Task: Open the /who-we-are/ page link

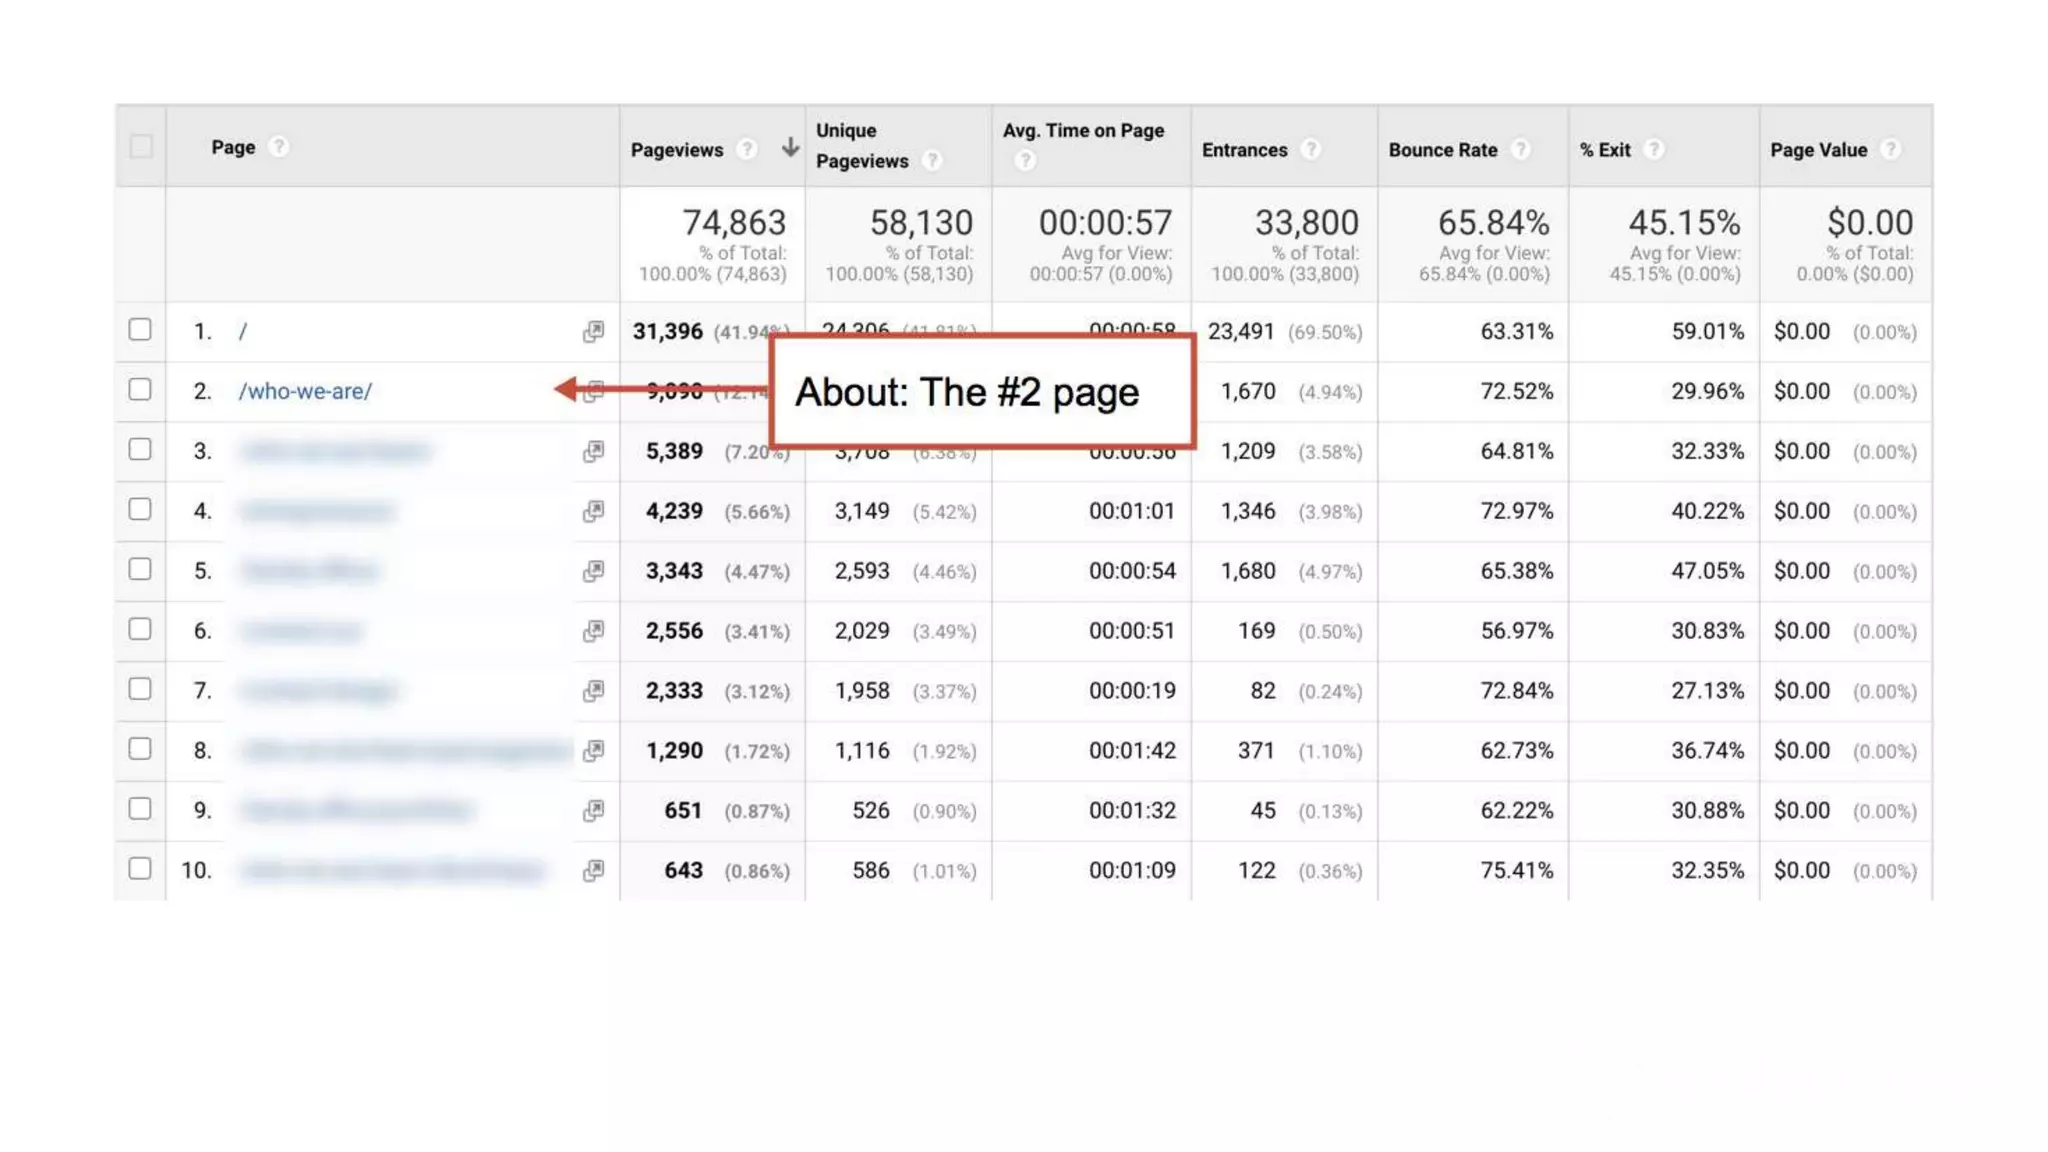Action: (305, 391)
